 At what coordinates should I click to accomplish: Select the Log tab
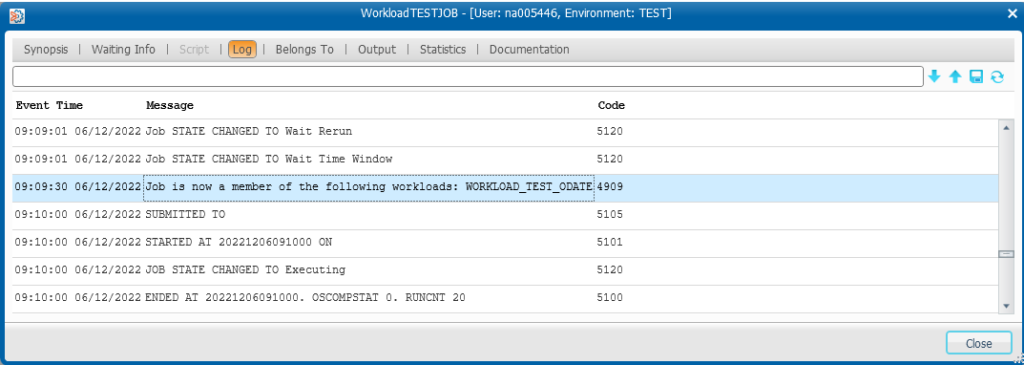[x=242, y=50]
